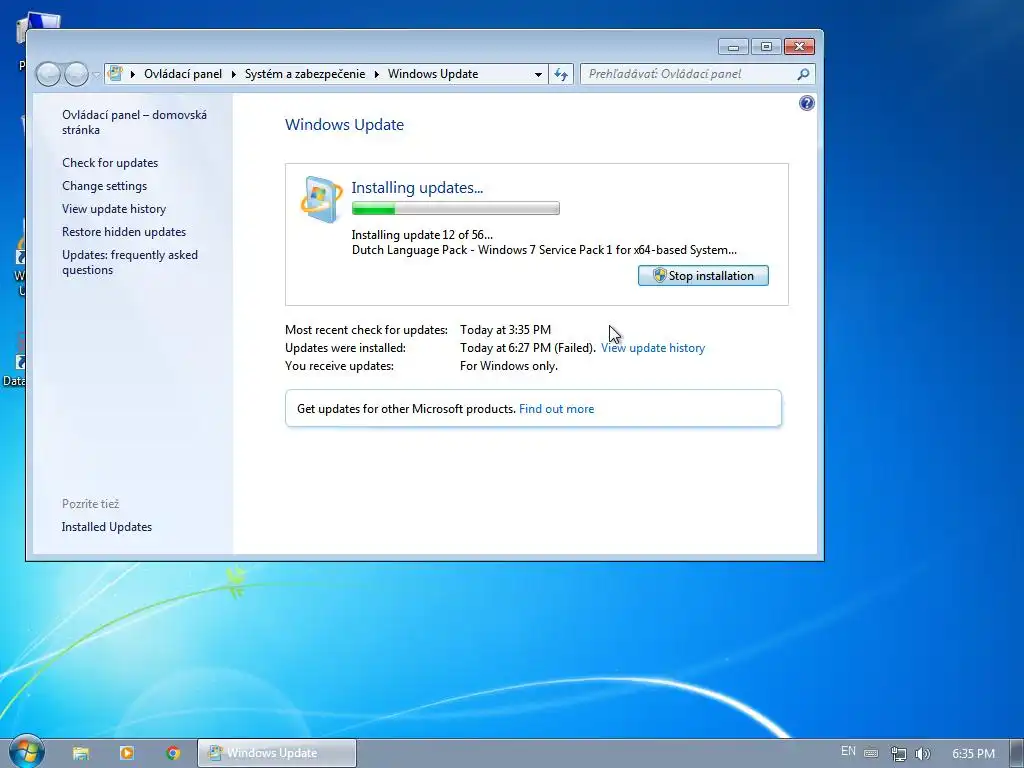Click the volume speaker tray icon
Image resolution: width=1024 pixels, height=768 pixels.
[x=922, y=754]
